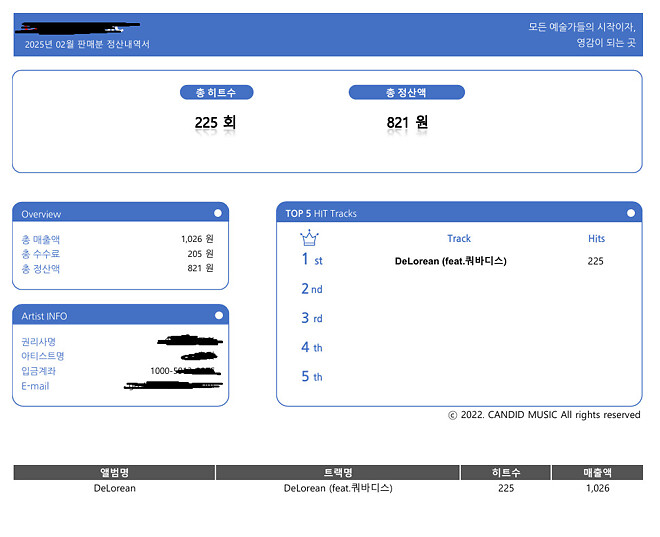Click the 225 cell in bottom table
Screen dimensions: 660x537
[x=506, y=488]
